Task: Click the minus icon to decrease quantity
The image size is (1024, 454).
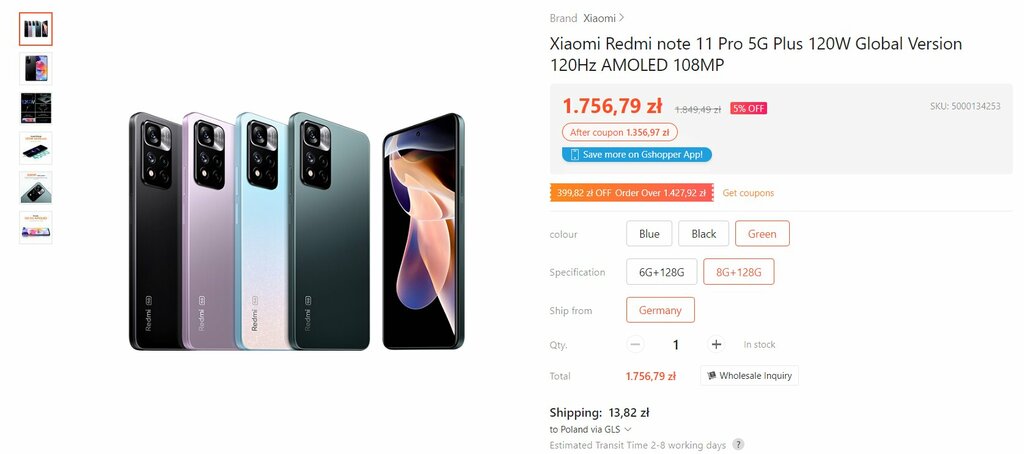Action: coord(635,344)
